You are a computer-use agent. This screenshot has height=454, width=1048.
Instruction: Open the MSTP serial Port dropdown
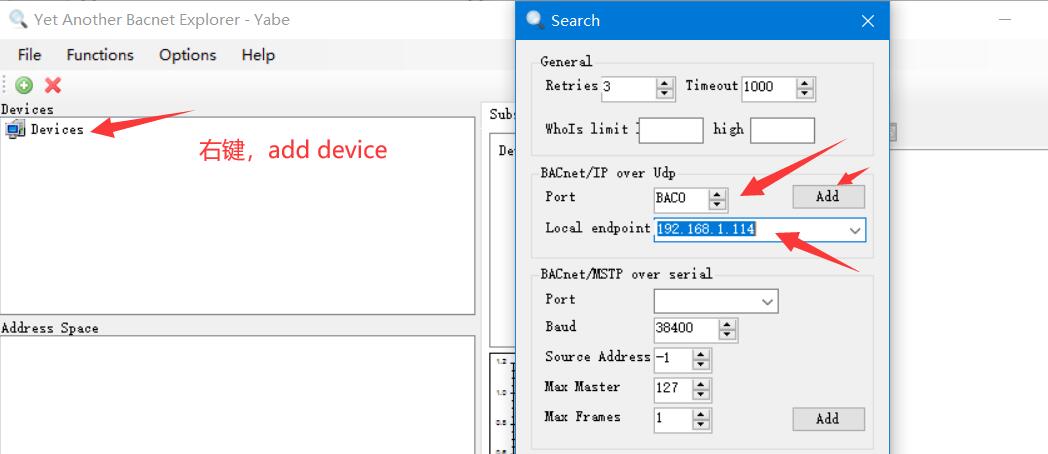[x=767, y=302]
